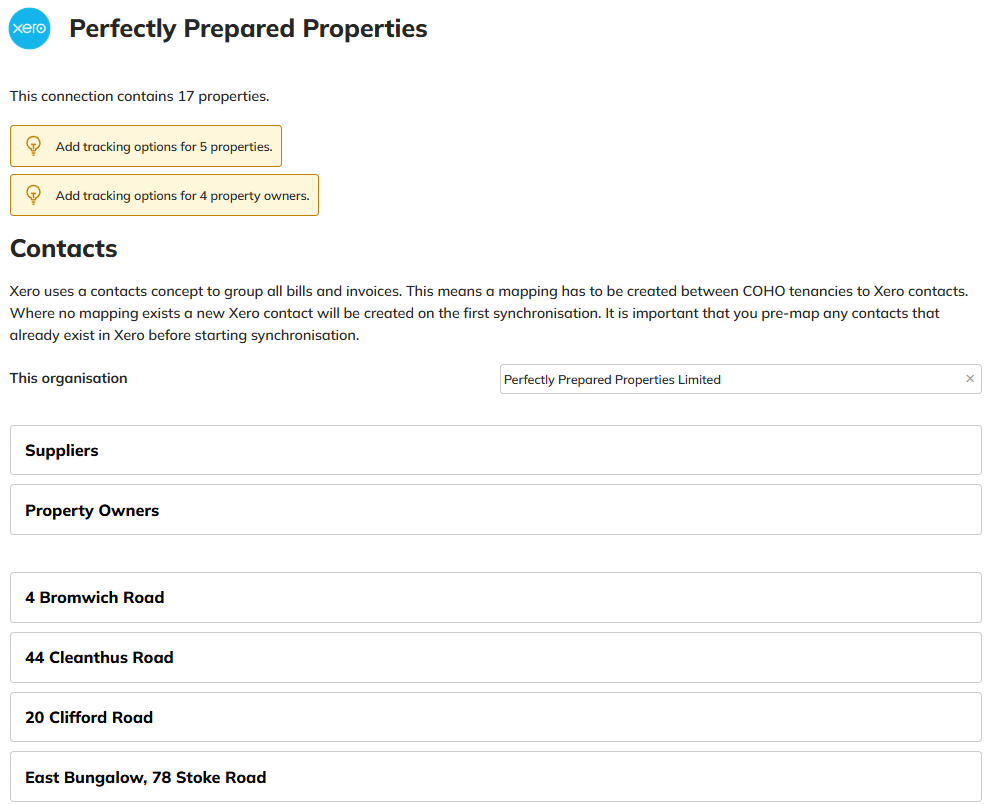This screenshot has height=805, width=987.
Task: Clear the organisation field with the x icon
Action: click(x=969, y=379)
